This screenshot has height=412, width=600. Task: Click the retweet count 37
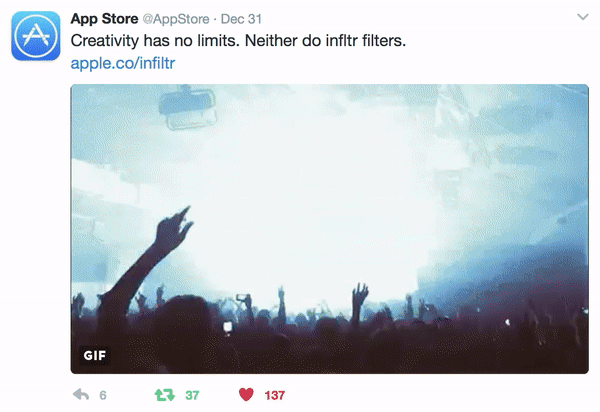pyautogui.click(x=192, y=395)
